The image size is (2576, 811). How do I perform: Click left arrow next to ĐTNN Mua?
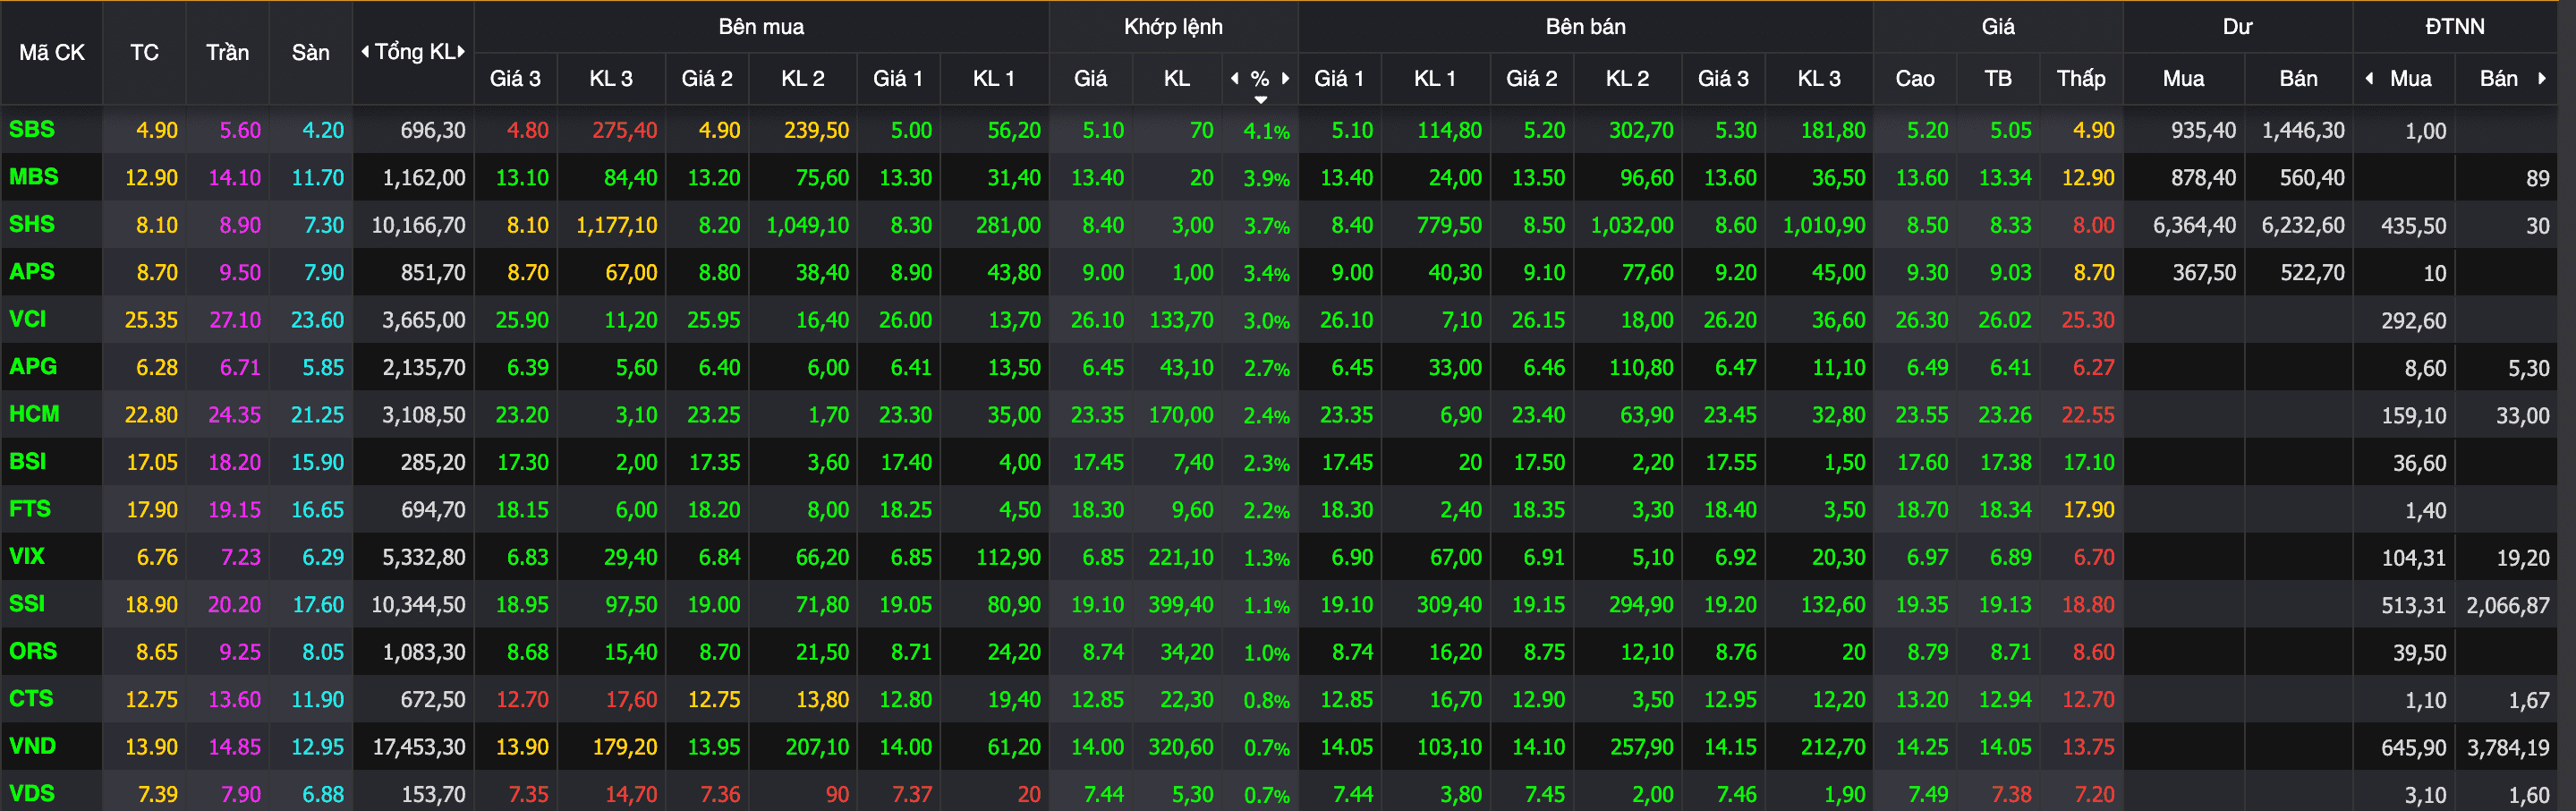[2369, 78]
